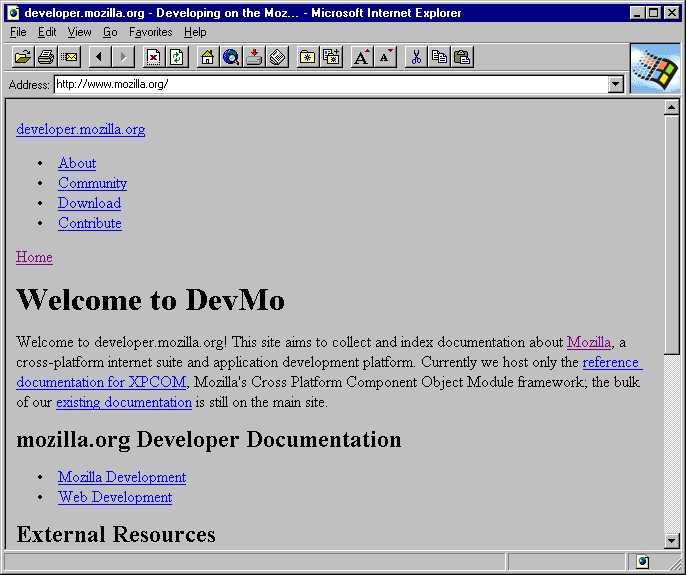Open the Favorites menu
Viewport: 686px width, 575px height.
point(150,32)
